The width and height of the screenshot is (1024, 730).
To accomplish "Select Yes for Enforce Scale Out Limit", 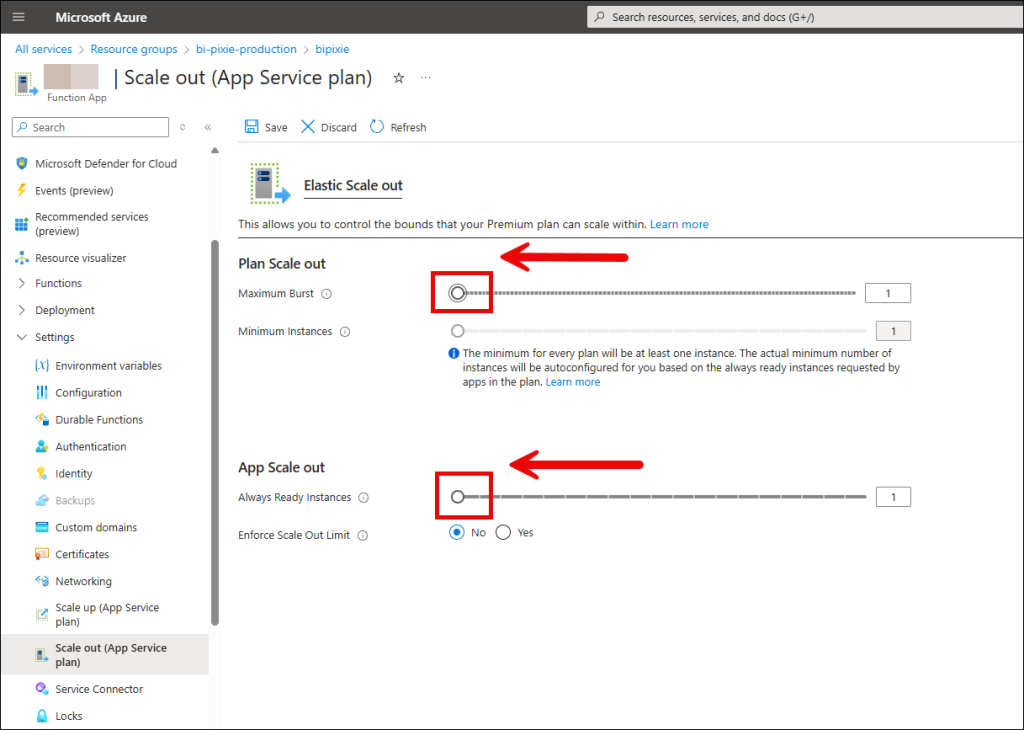I will pyautogui.click(x=503, y=532).
